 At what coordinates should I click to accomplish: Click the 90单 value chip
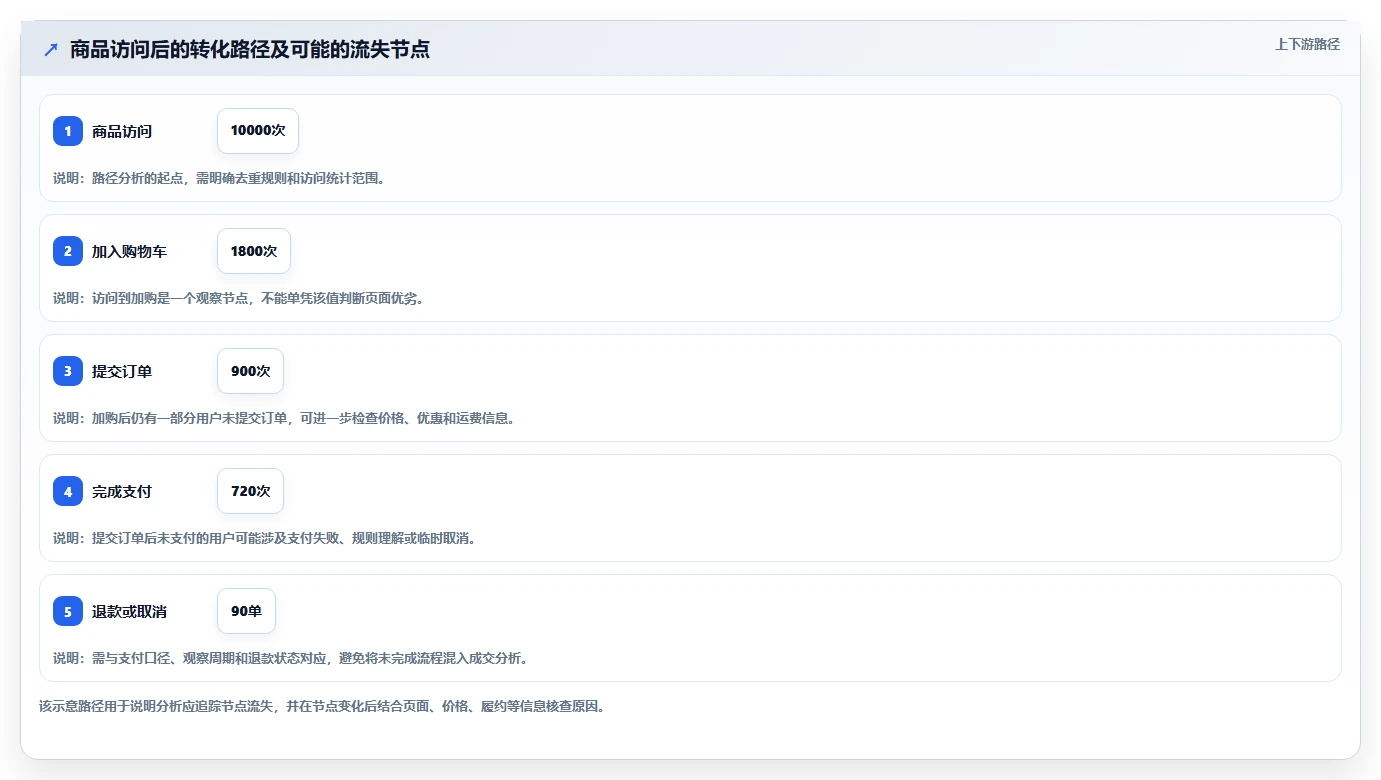(246, 611)
